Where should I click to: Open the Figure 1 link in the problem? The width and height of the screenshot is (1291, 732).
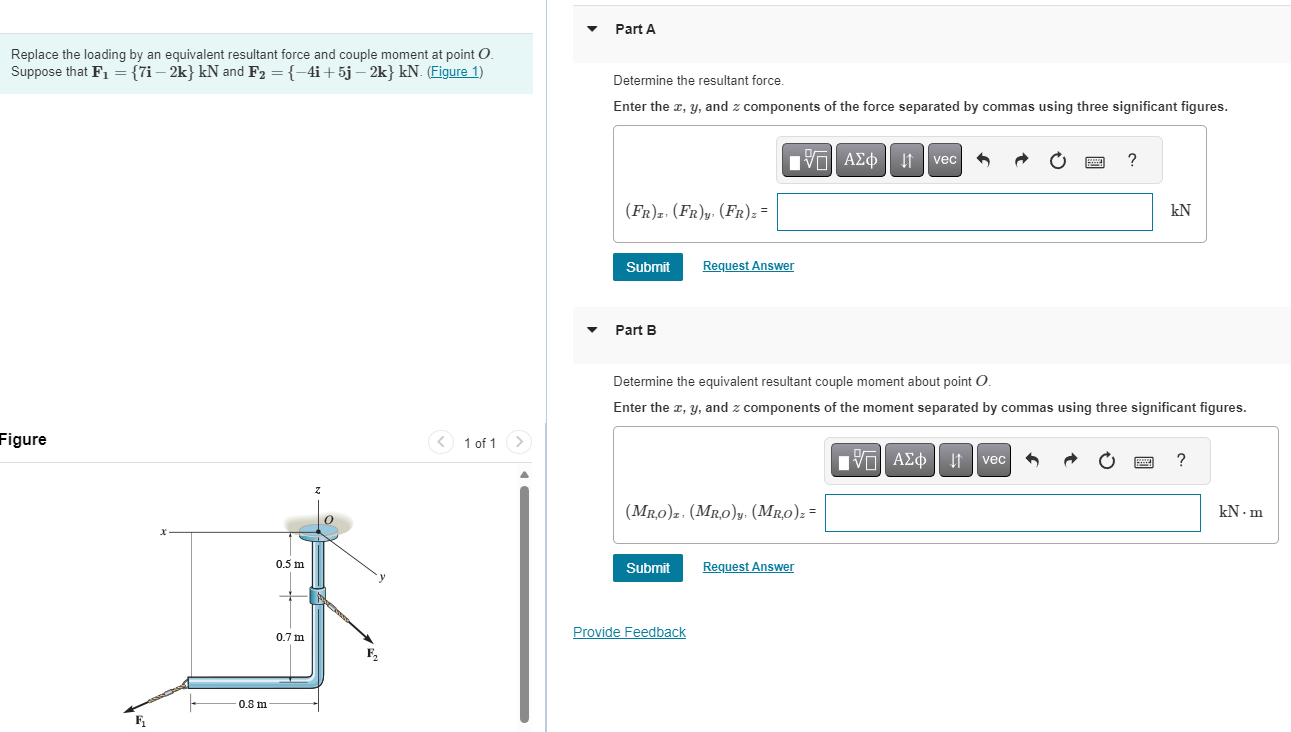pos(454,71)
